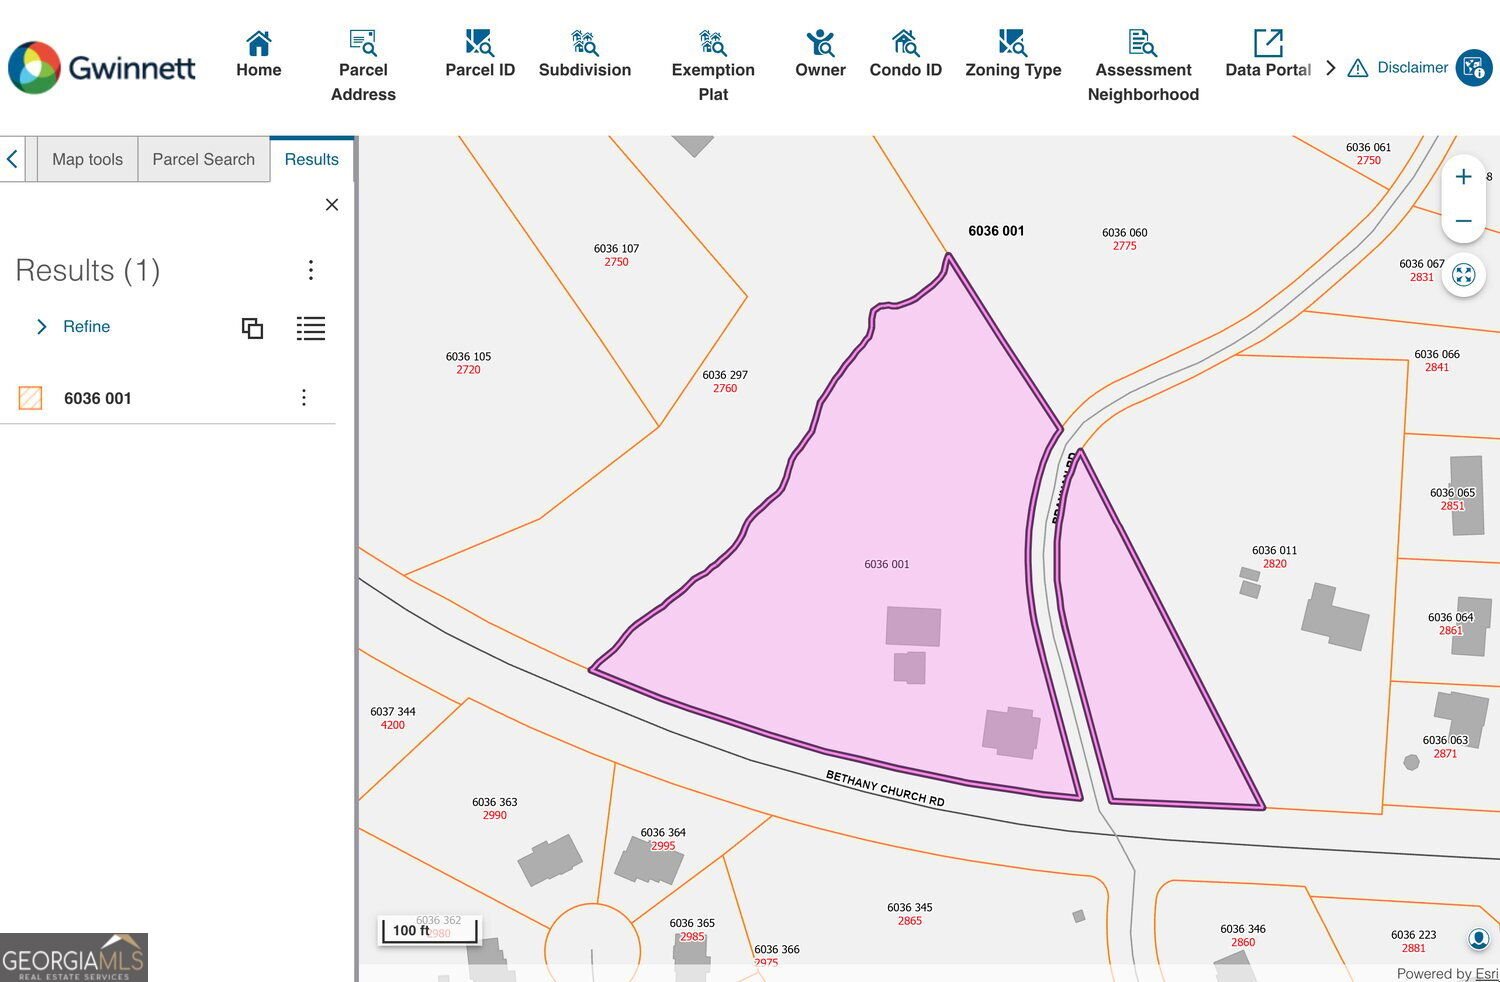Screen dimensions: 1500x982
Task: Click parcel label 6036 363 on map
Action: (495, 808)
